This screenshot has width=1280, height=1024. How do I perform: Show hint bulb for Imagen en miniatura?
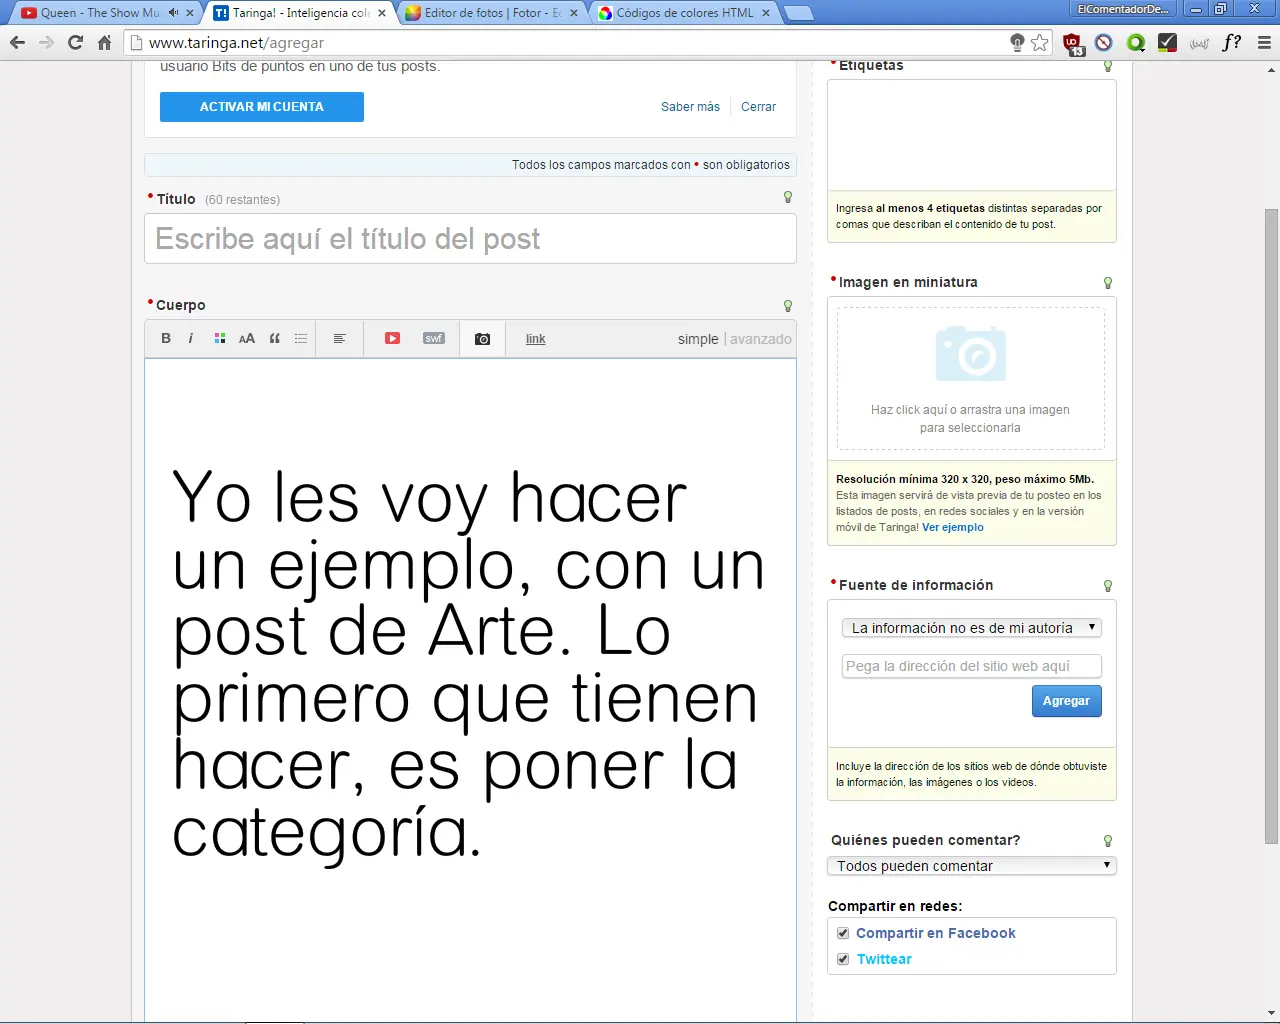(1108, 283)
